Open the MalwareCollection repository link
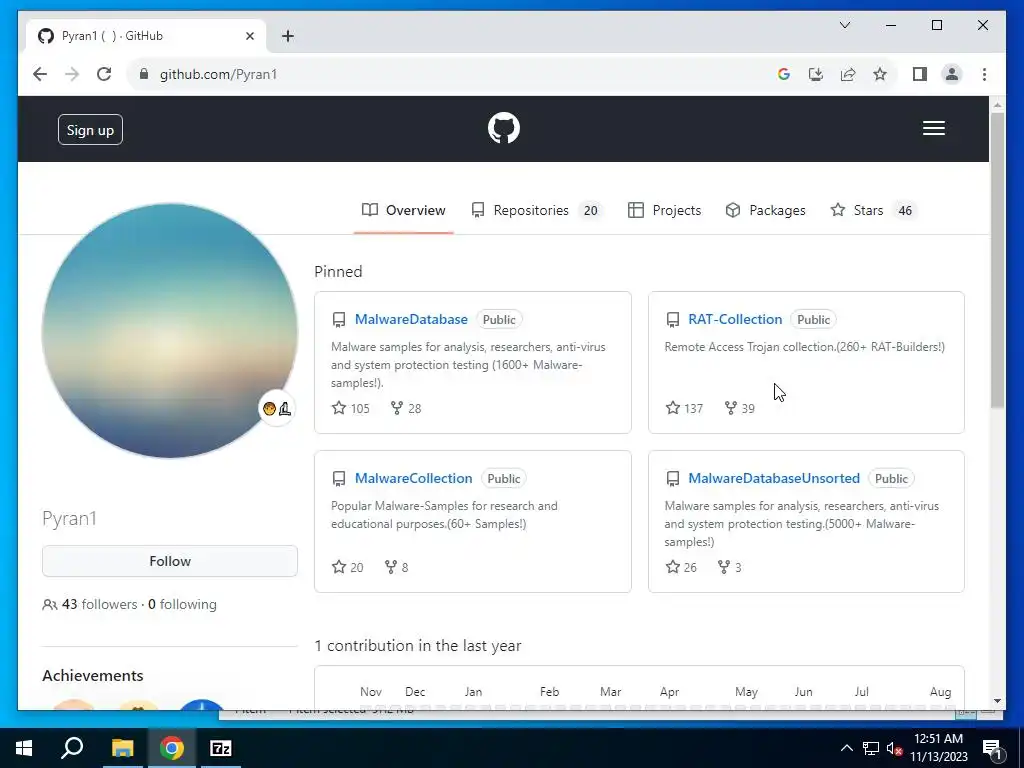Screen dimensions: 1024x768 pos(413,478)
